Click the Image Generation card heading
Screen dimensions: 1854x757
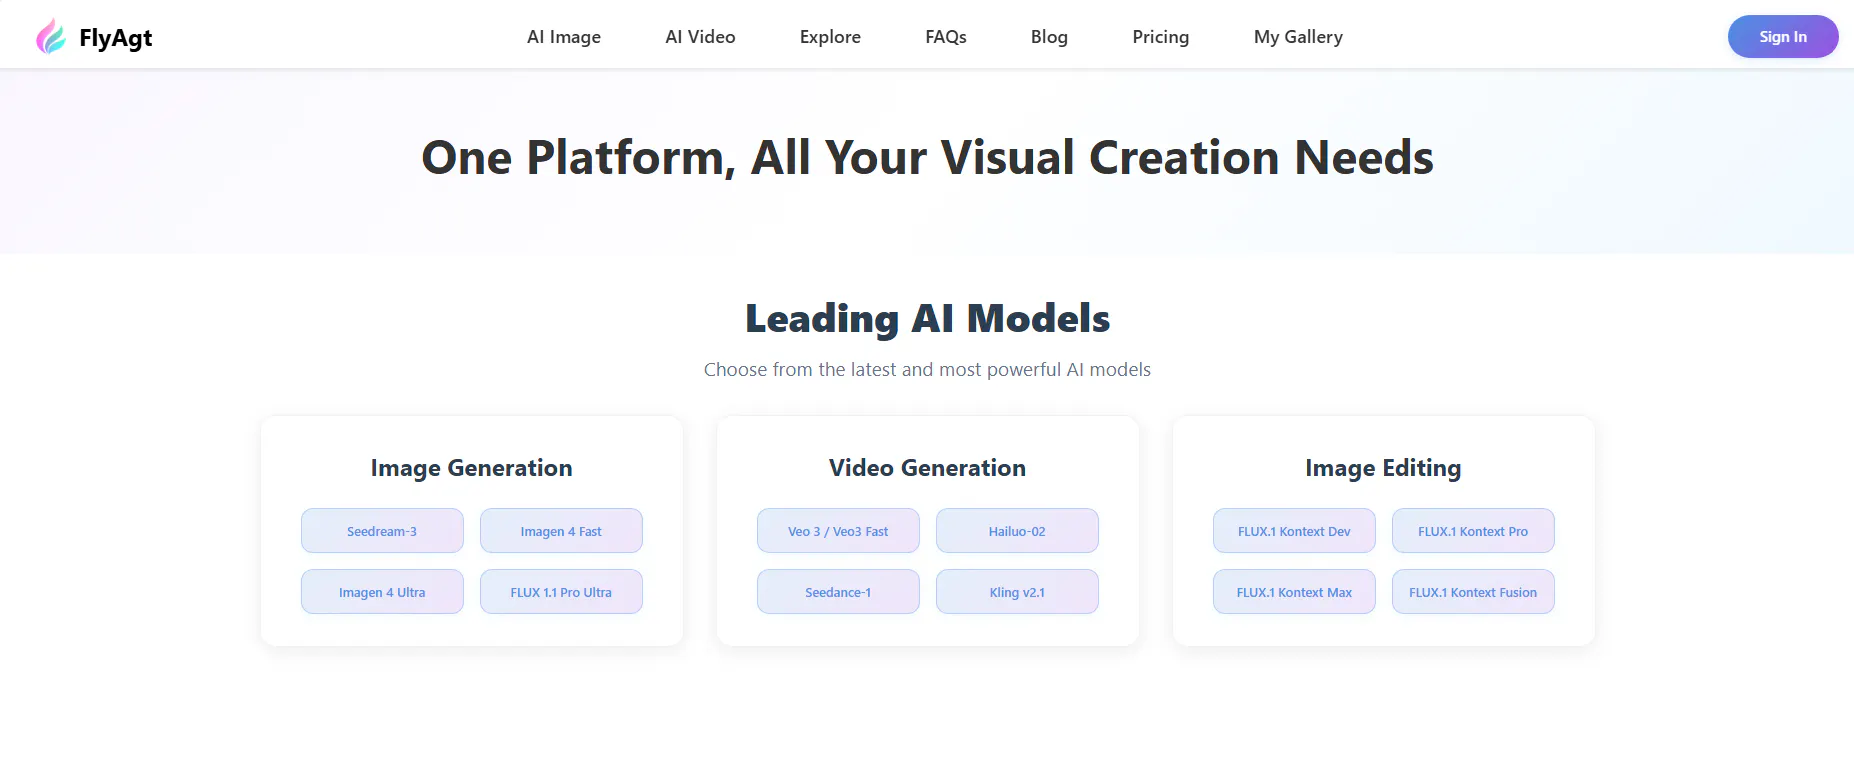pyautogui.click(x=472, y=468)
